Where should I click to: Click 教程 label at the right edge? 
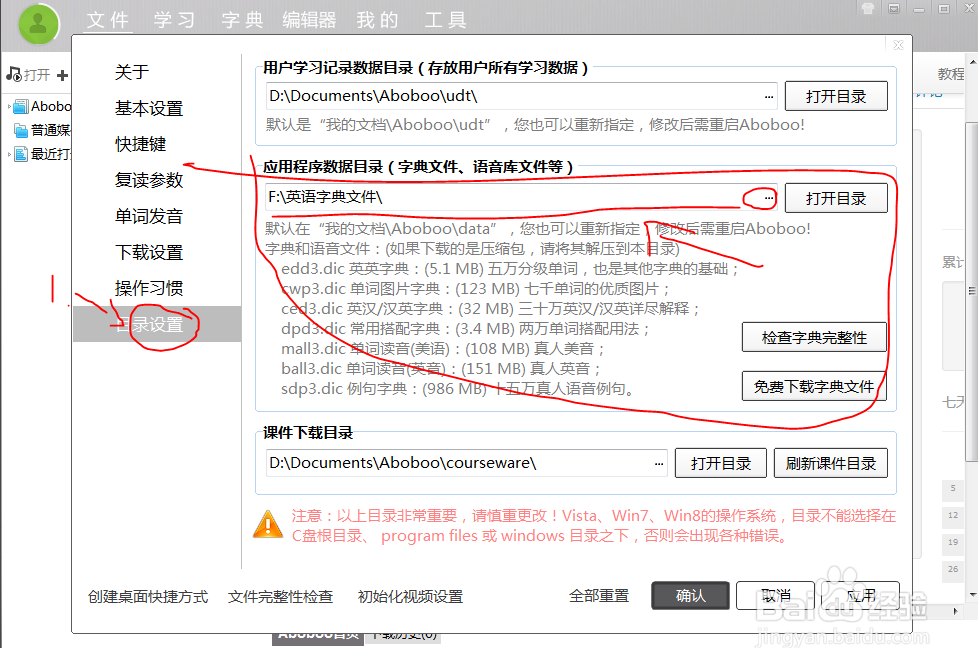click(x=951, y=74)
